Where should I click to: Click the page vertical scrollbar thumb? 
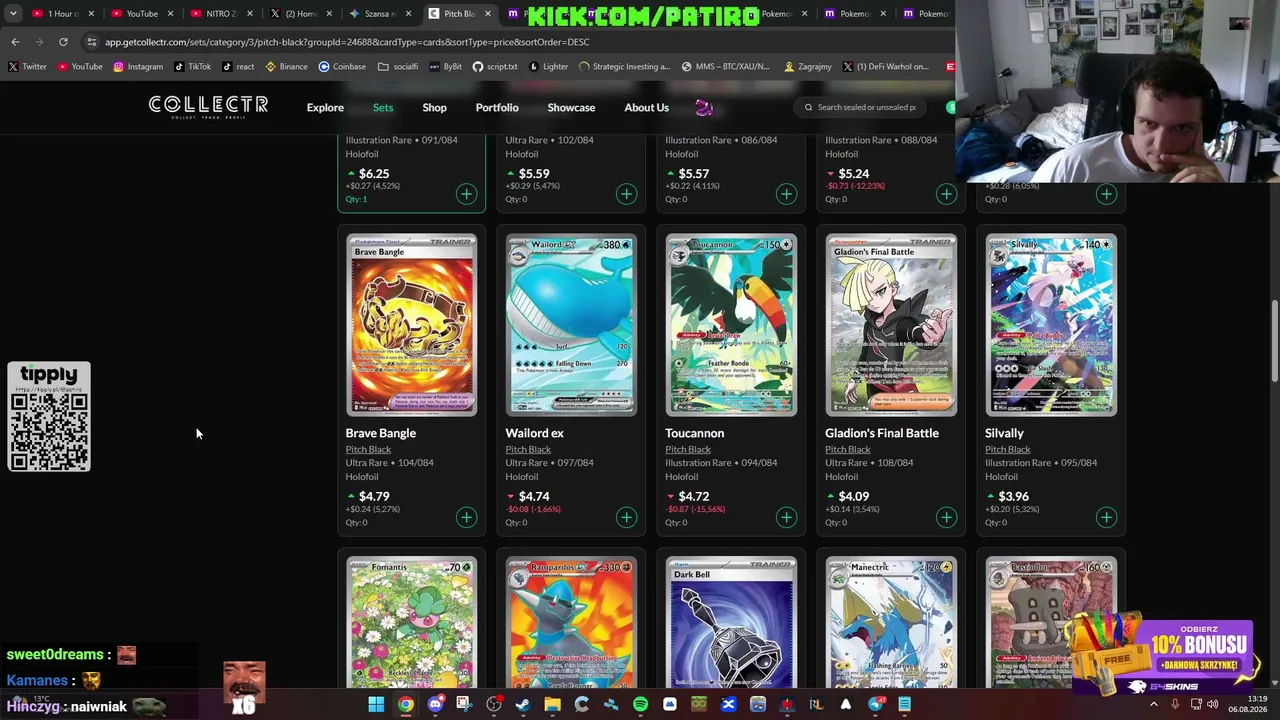pos(1274,340)
